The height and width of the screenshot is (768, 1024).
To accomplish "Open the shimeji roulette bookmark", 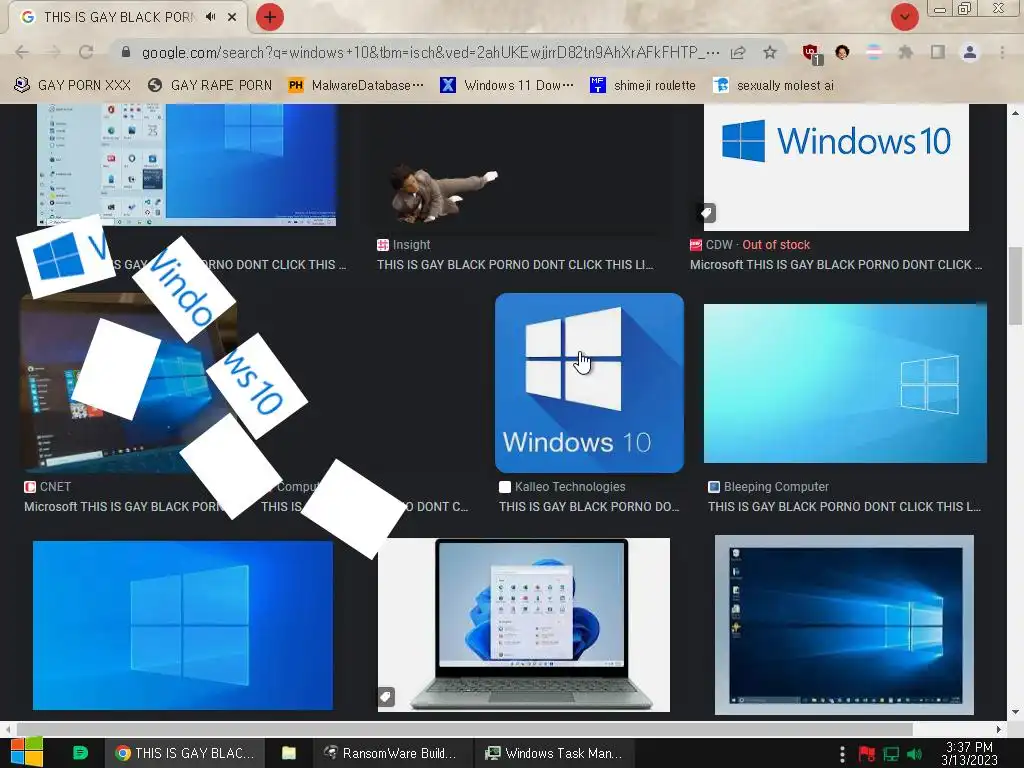I will coord(643,86).
